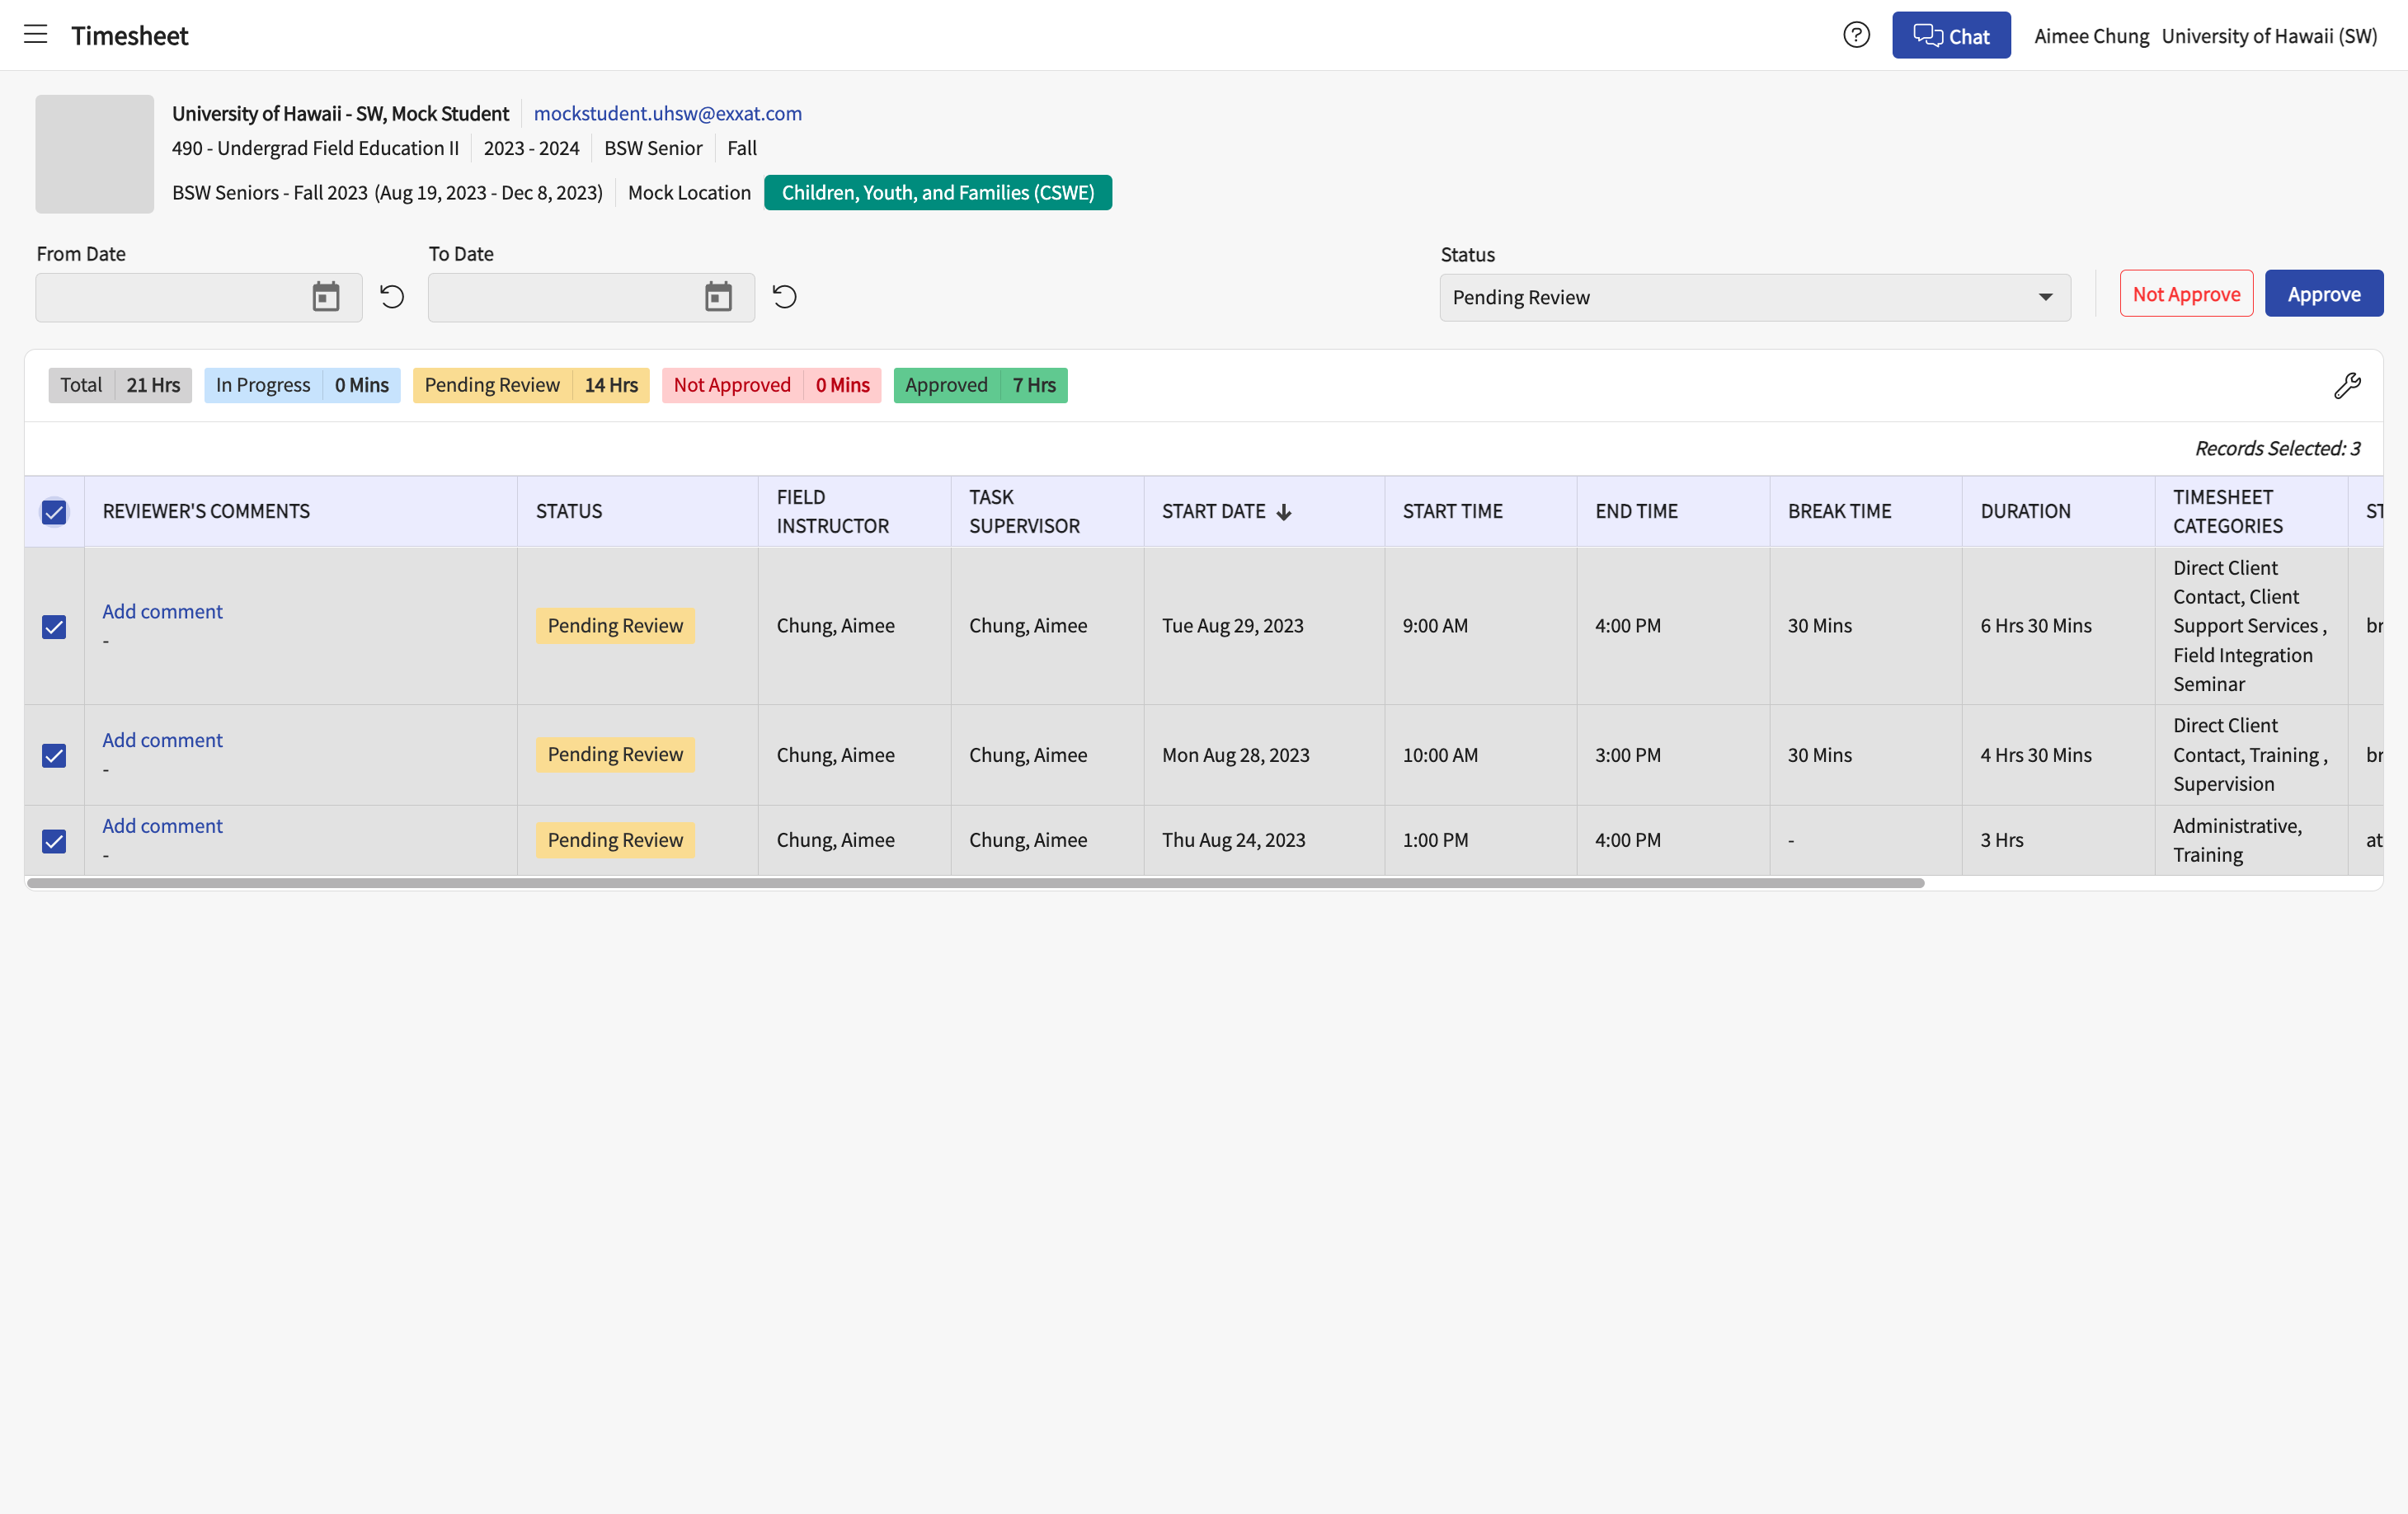
Task: Select the Approved 7 Hrs chip
Action: point(980,385)
